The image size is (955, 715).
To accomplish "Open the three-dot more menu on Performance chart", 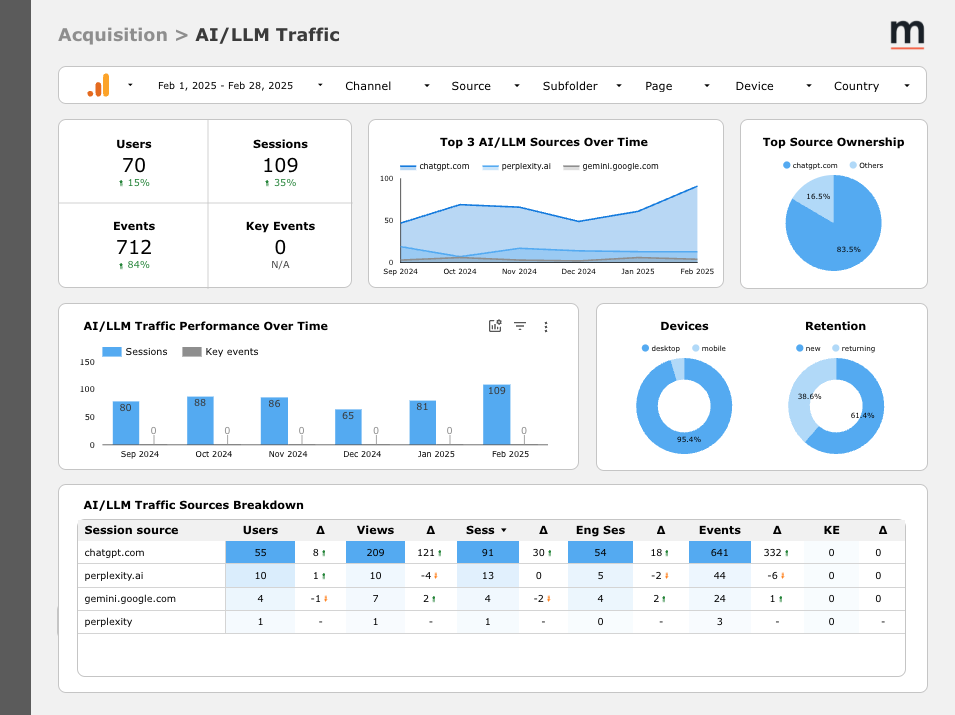I will (546, 327).
